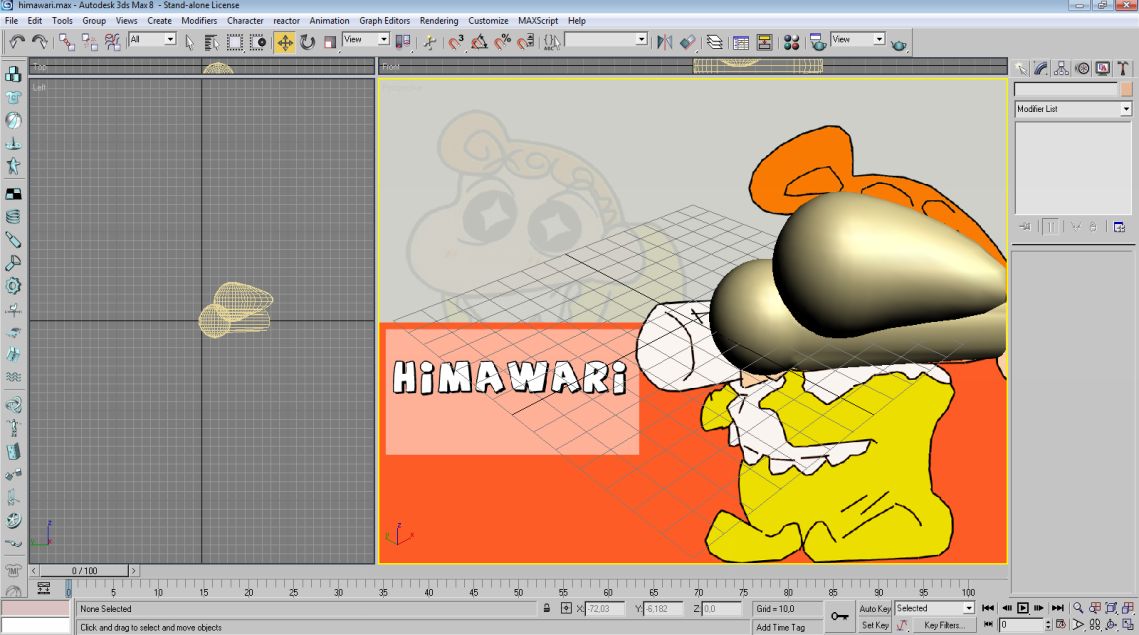
Task: Toggle the selection lock padlock
Action: [546, 608]
